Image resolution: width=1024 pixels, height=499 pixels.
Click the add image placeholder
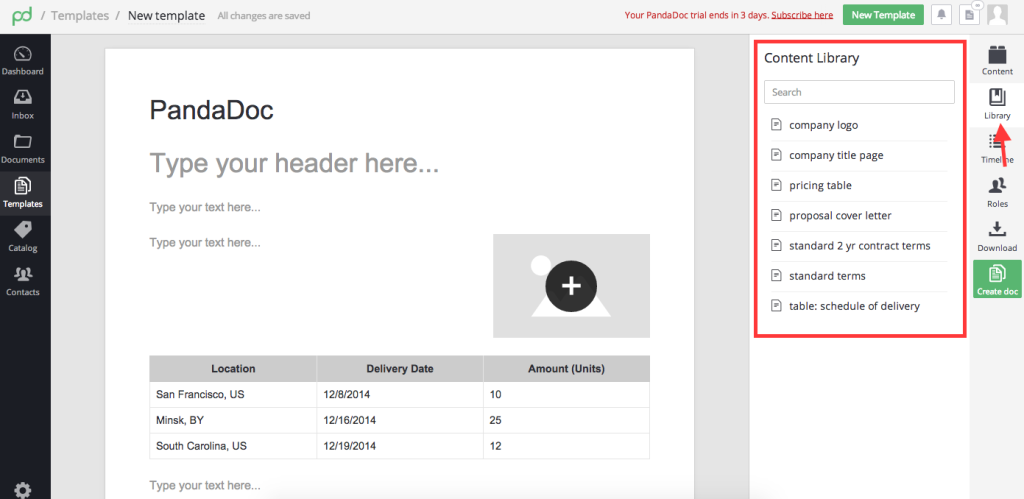point(571,286)
